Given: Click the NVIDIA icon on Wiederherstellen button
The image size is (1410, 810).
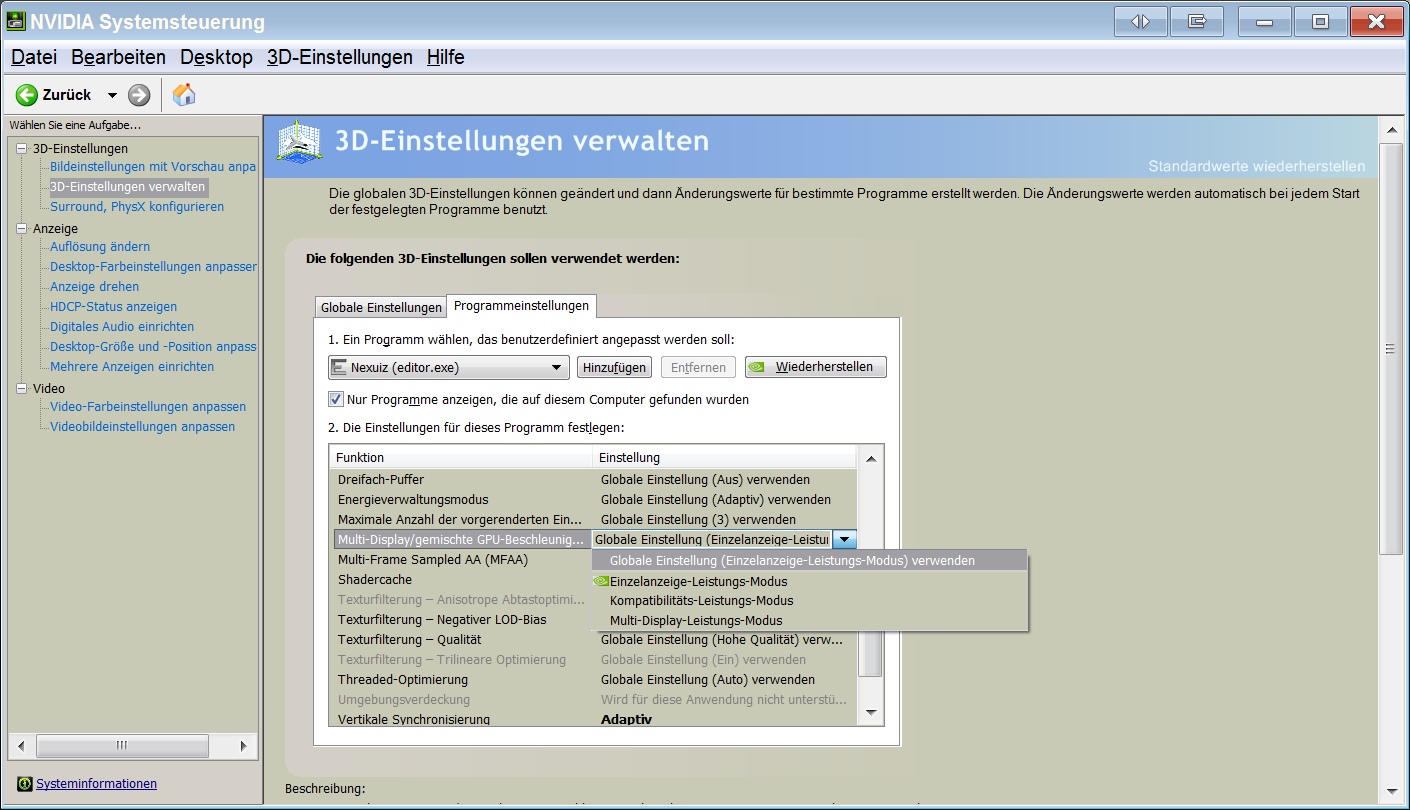Looking at the screenshot, I should pyautogui.click(x=759, y=367).
